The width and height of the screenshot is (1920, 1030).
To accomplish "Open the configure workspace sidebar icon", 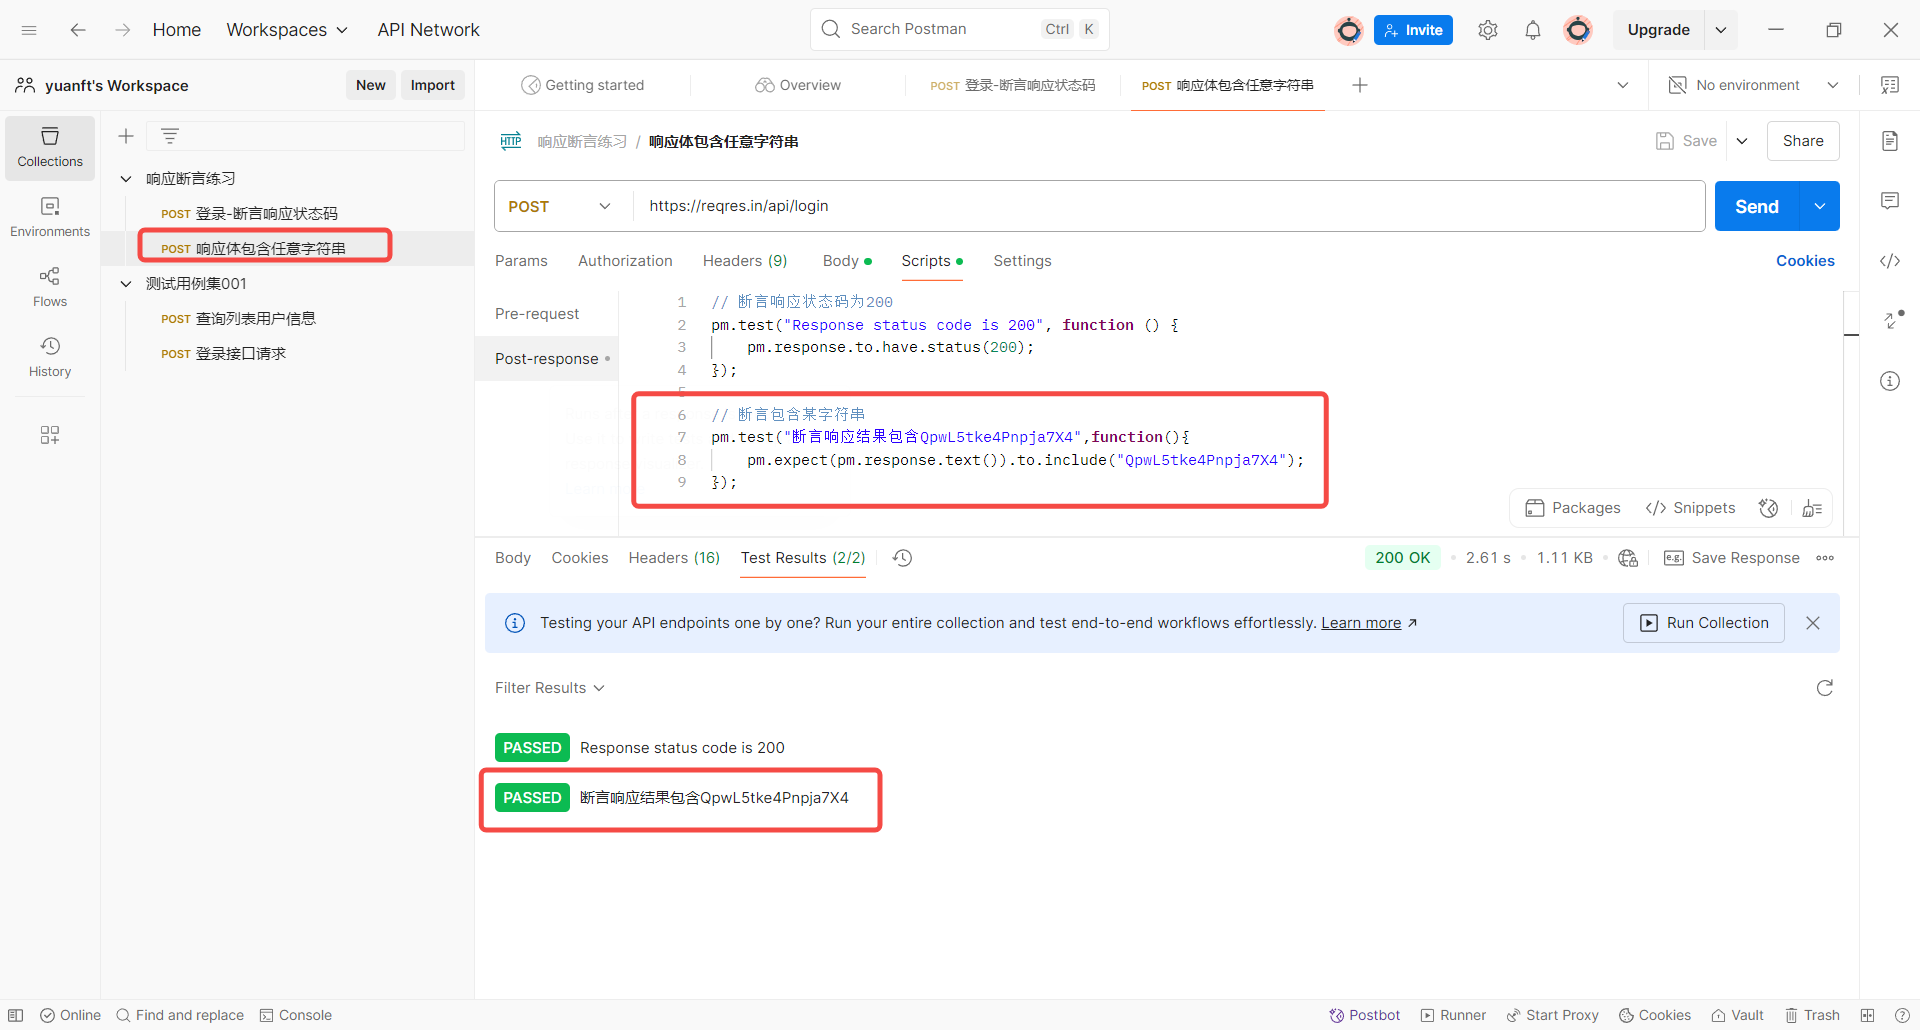I will [50, 435].
